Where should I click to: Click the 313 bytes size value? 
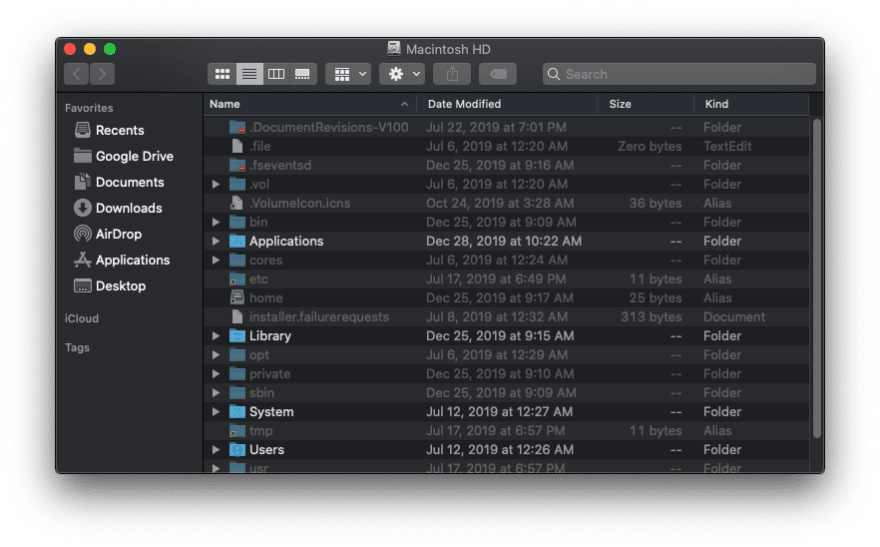[x=651, y=317]
